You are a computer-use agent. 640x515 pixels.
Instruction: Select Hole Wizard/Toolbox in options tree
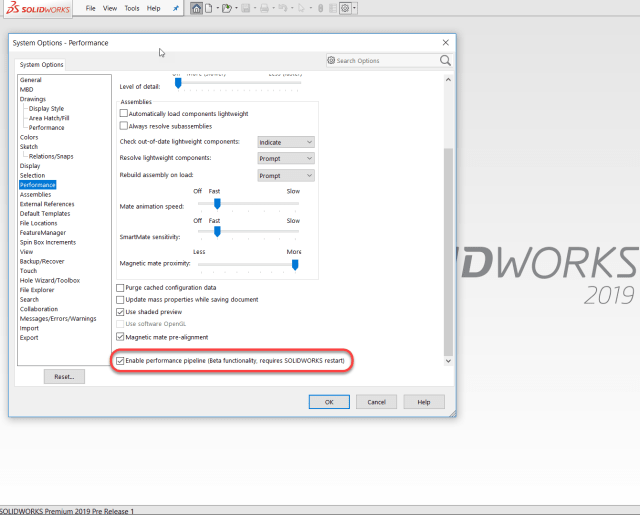pos(50,280)
